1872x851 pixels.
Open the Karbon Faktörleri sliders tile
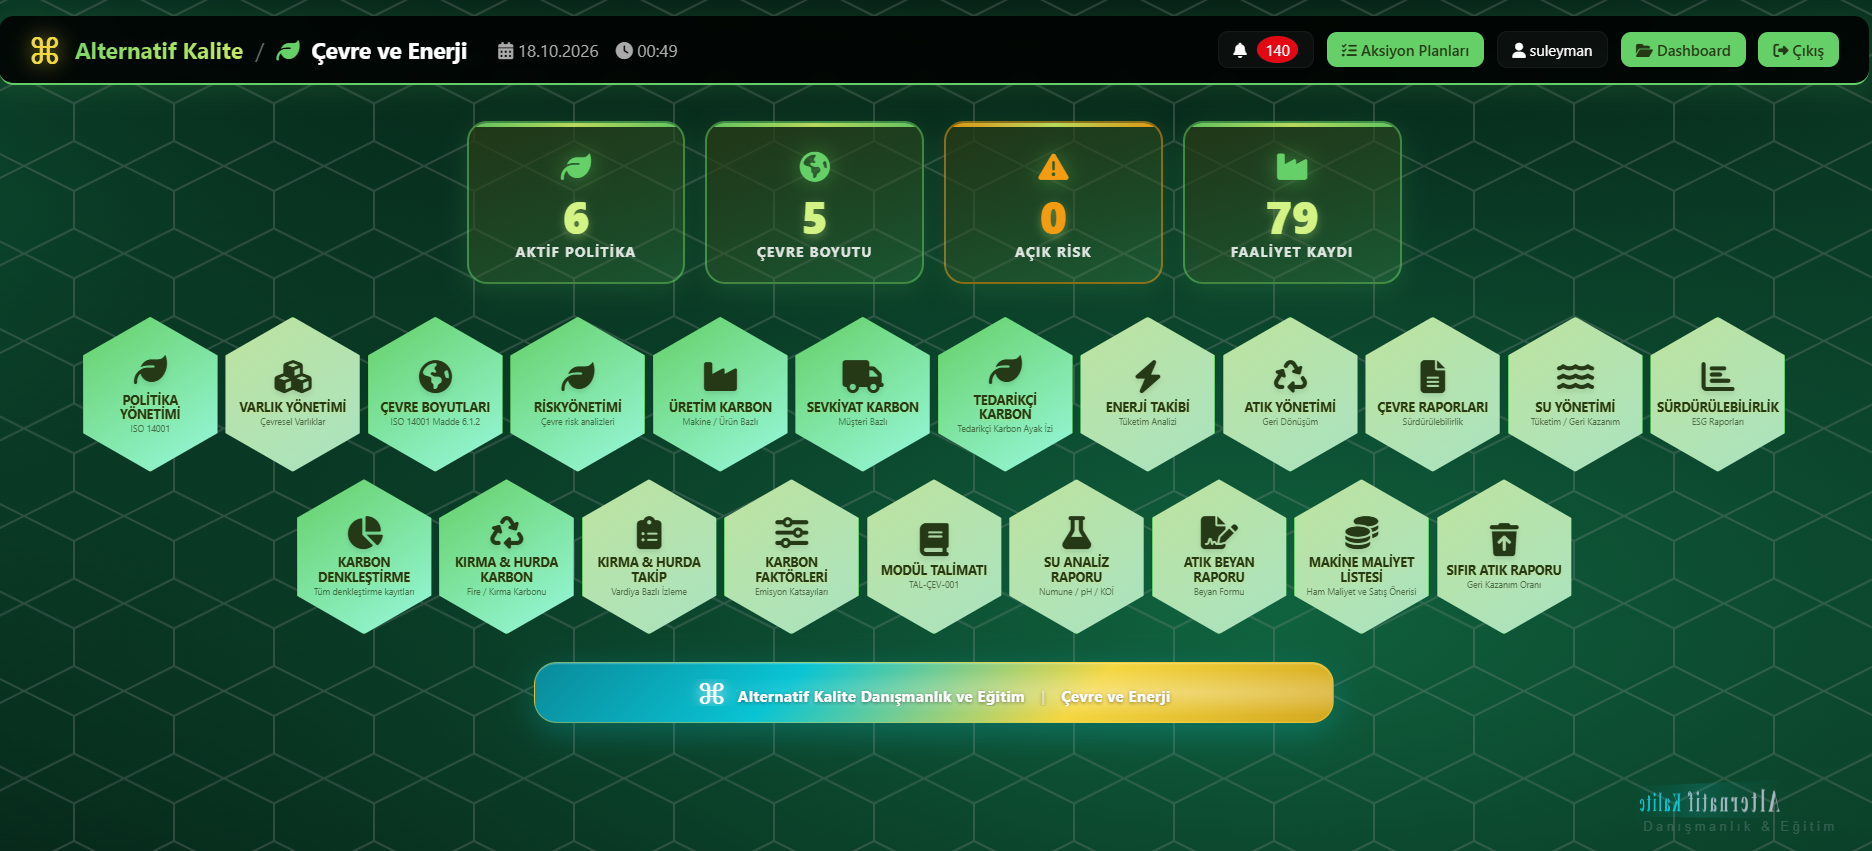pyautogui.click(x=792, y=556)
